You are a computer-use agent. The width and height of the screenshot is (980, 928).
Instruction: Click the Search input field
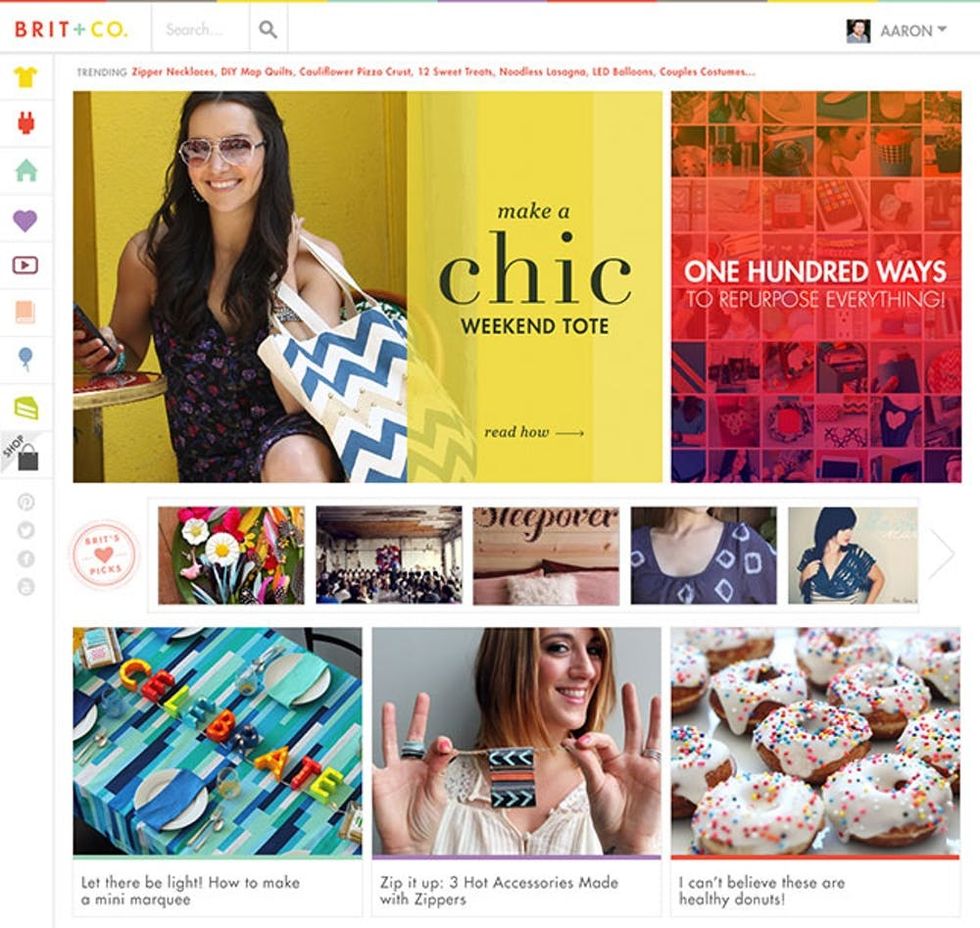201,29
